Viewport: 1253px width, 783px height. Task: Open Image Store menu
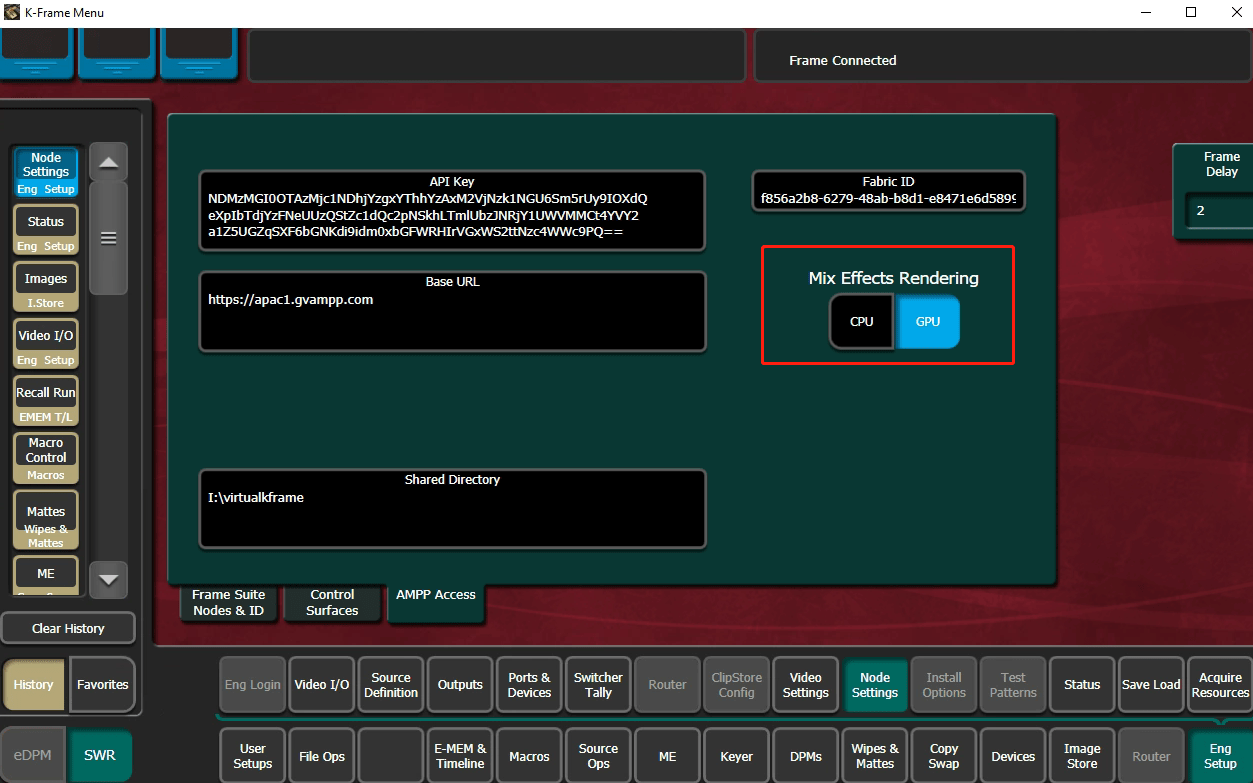coord(1082,756)
